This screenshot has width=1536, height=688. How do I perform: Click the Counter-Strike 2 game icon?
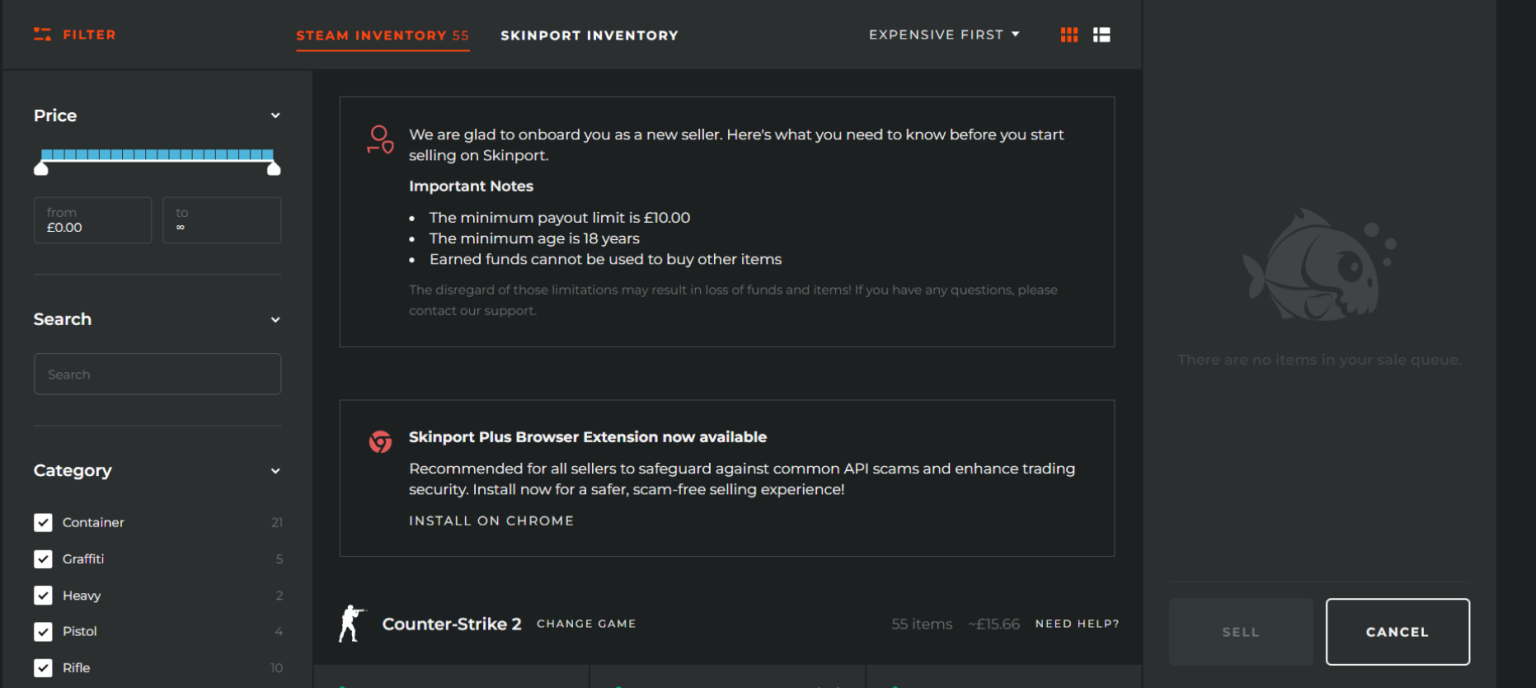pos(351,622)
